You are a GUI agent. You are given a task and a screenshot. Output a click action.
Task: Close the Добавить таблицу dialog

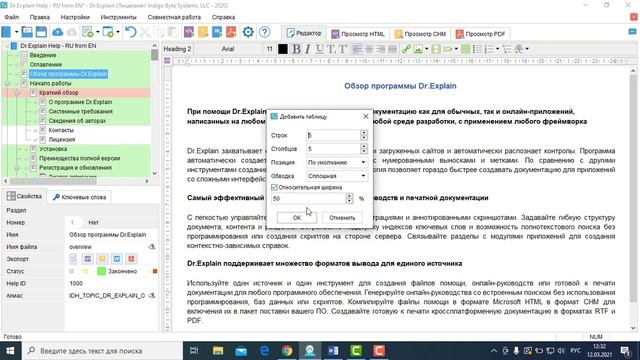click(x=366, y=116)
